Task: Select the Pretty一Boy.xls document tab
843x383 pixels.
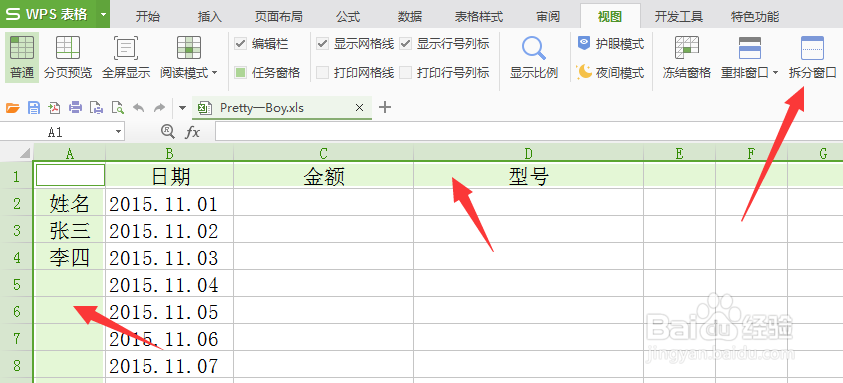Action: [283, 108]
